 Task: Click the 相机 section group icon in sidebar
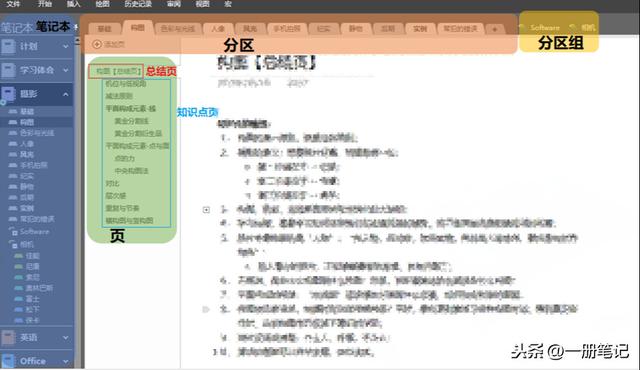coord(13,244)
